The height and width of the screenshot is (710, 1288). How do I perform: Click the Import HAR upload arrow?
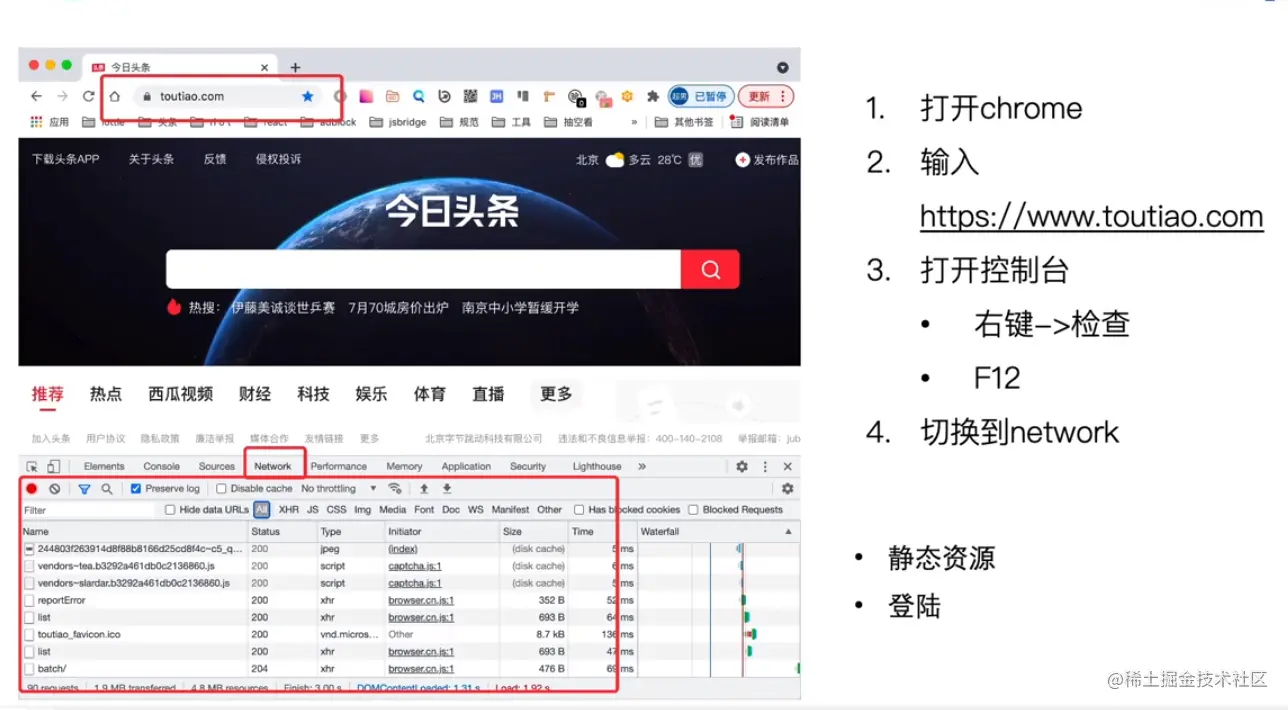424,489
